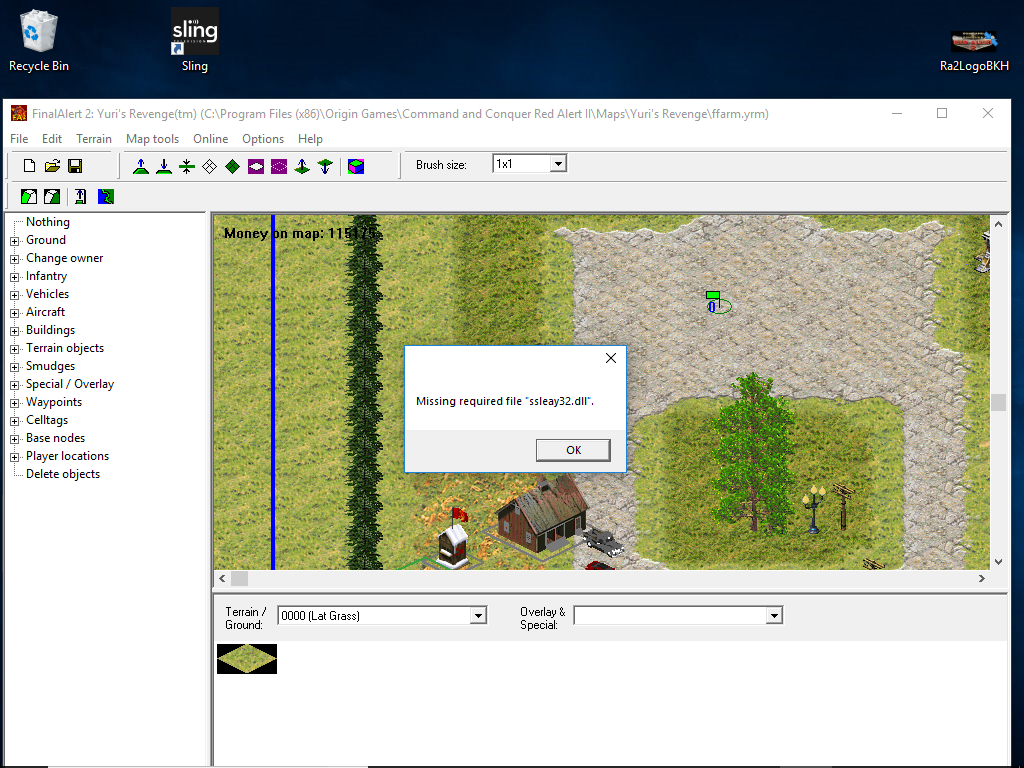The image size is (1024, 768).
Task: Click the large green tree on map
Action: [x=752, y=451]
